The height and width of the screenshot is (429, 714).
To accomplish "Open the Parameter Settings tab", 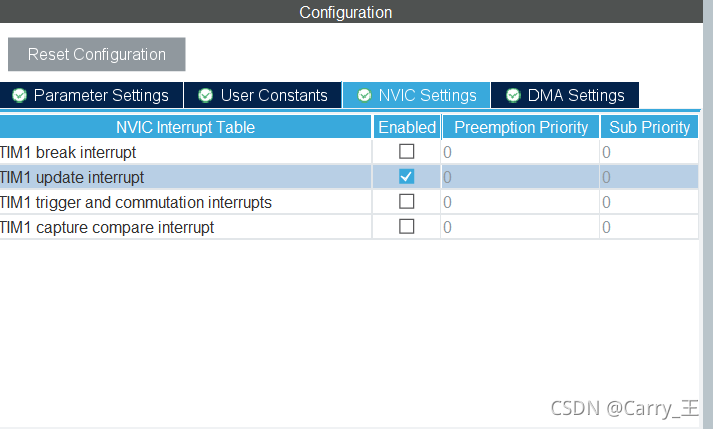I will tap(91, 95).
